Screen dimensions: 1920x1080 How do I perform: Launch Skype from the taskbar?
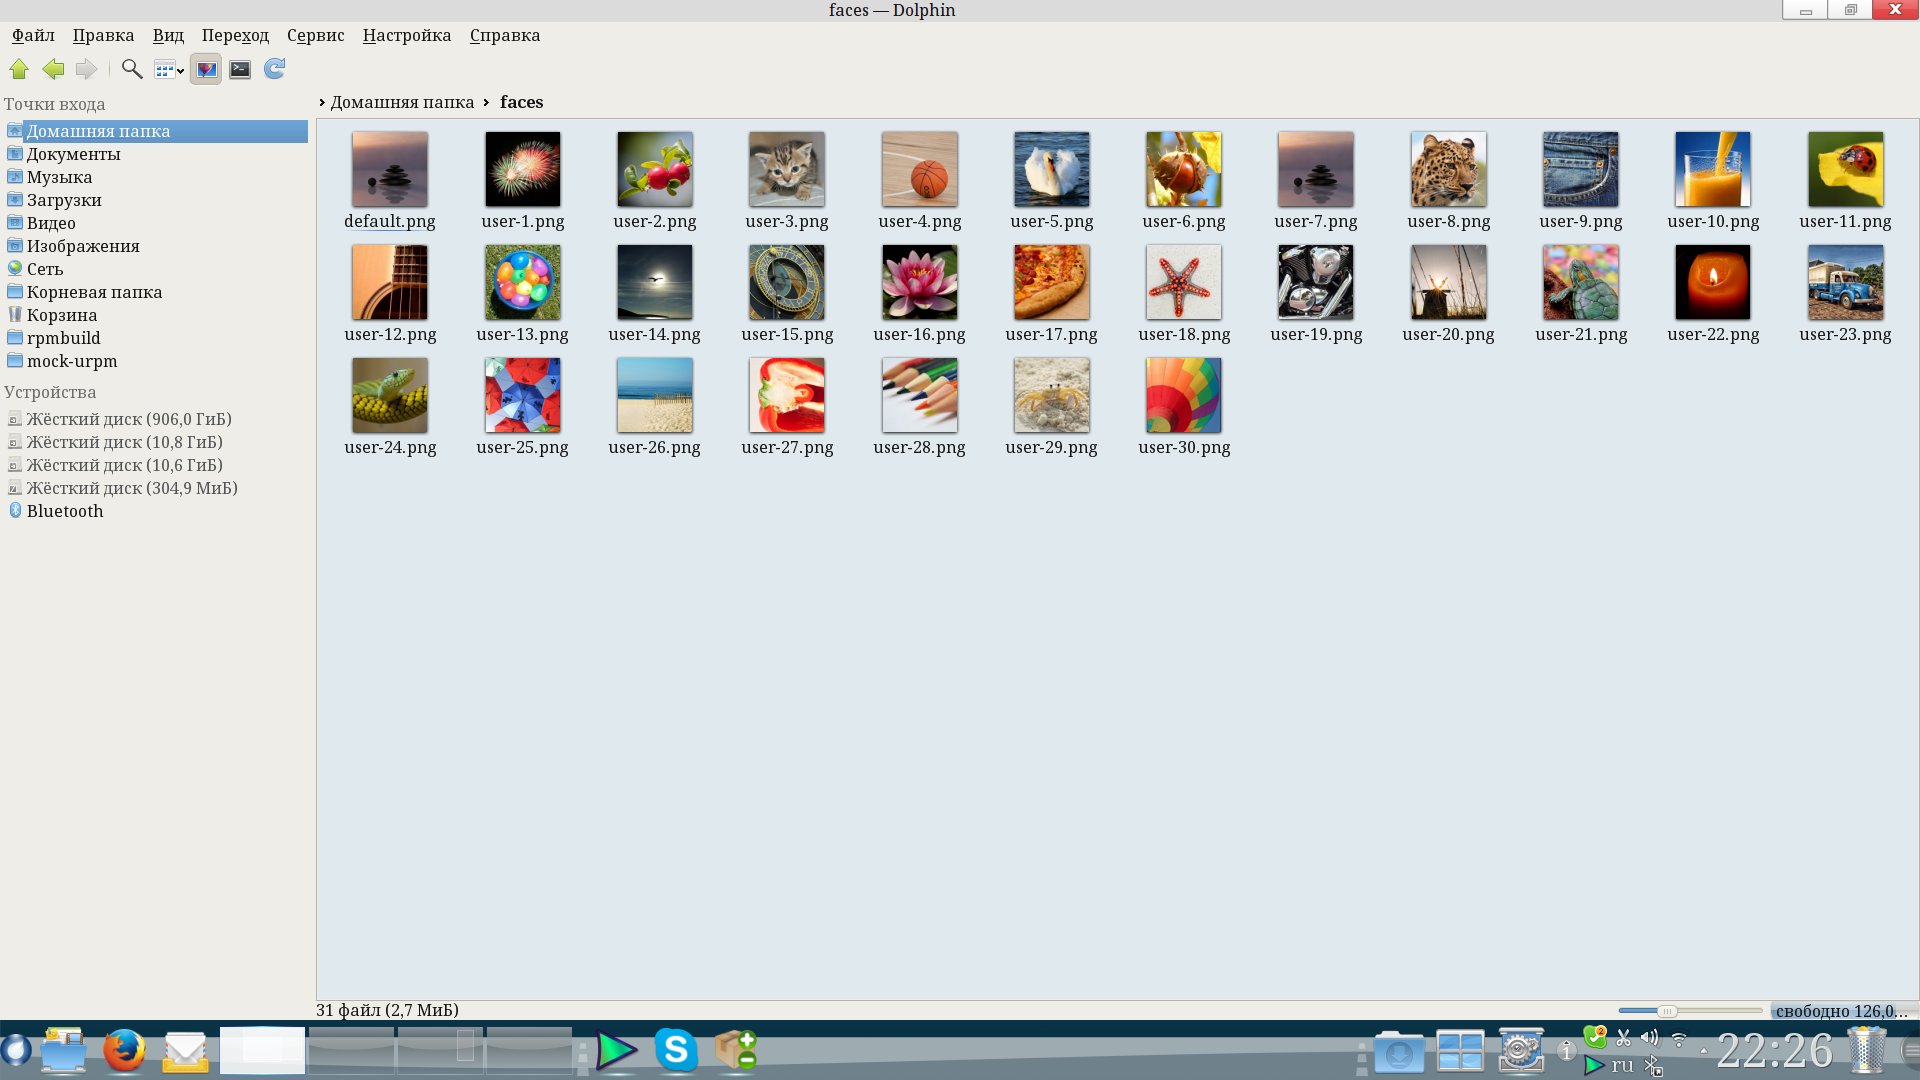point(676,1051)
